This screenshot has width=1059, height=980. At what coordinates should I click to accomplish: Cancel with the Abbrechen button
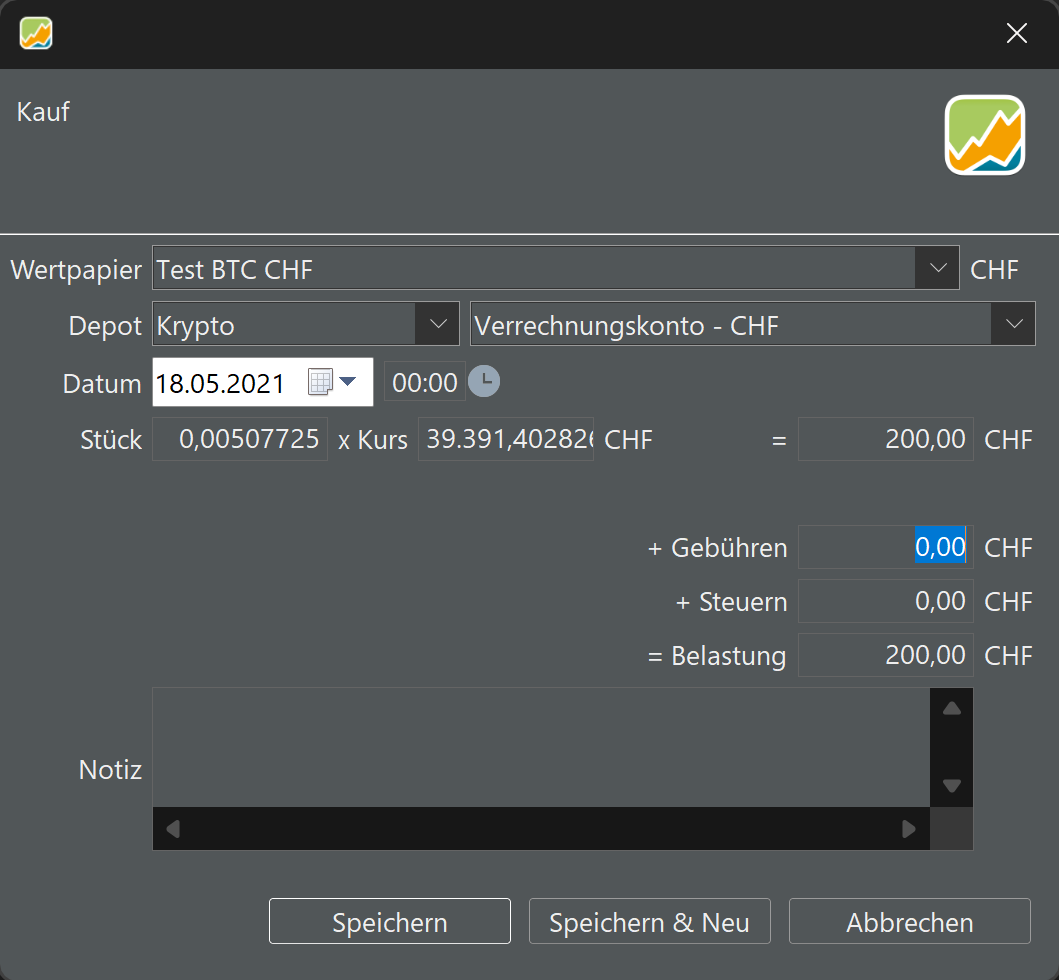909,921
